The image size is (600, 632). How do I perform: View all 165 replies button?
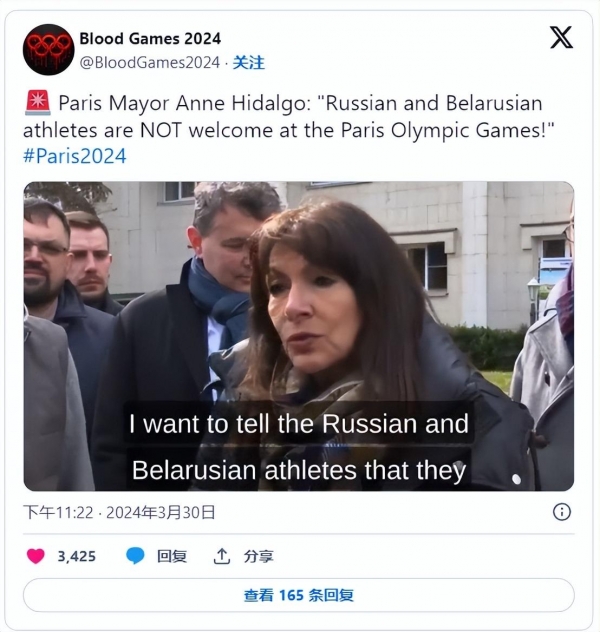click(x=299, y=595)
